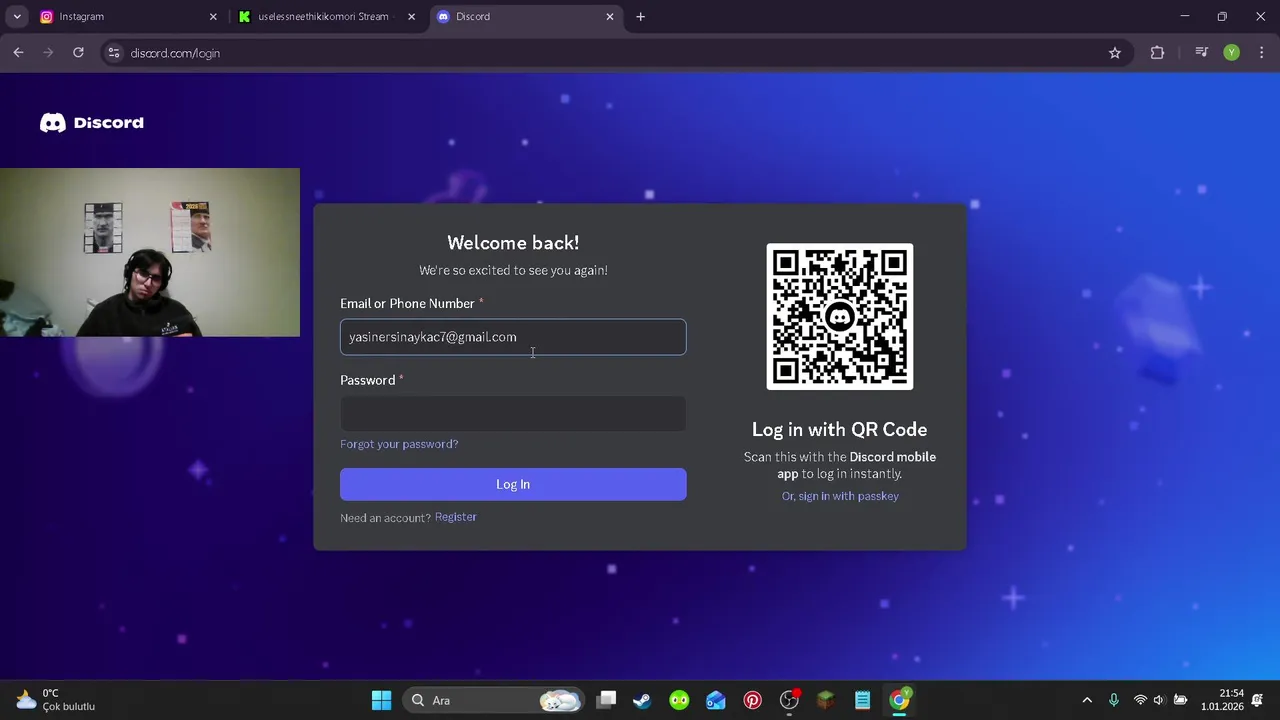Click the microphone tray icon

[1114, 700]
